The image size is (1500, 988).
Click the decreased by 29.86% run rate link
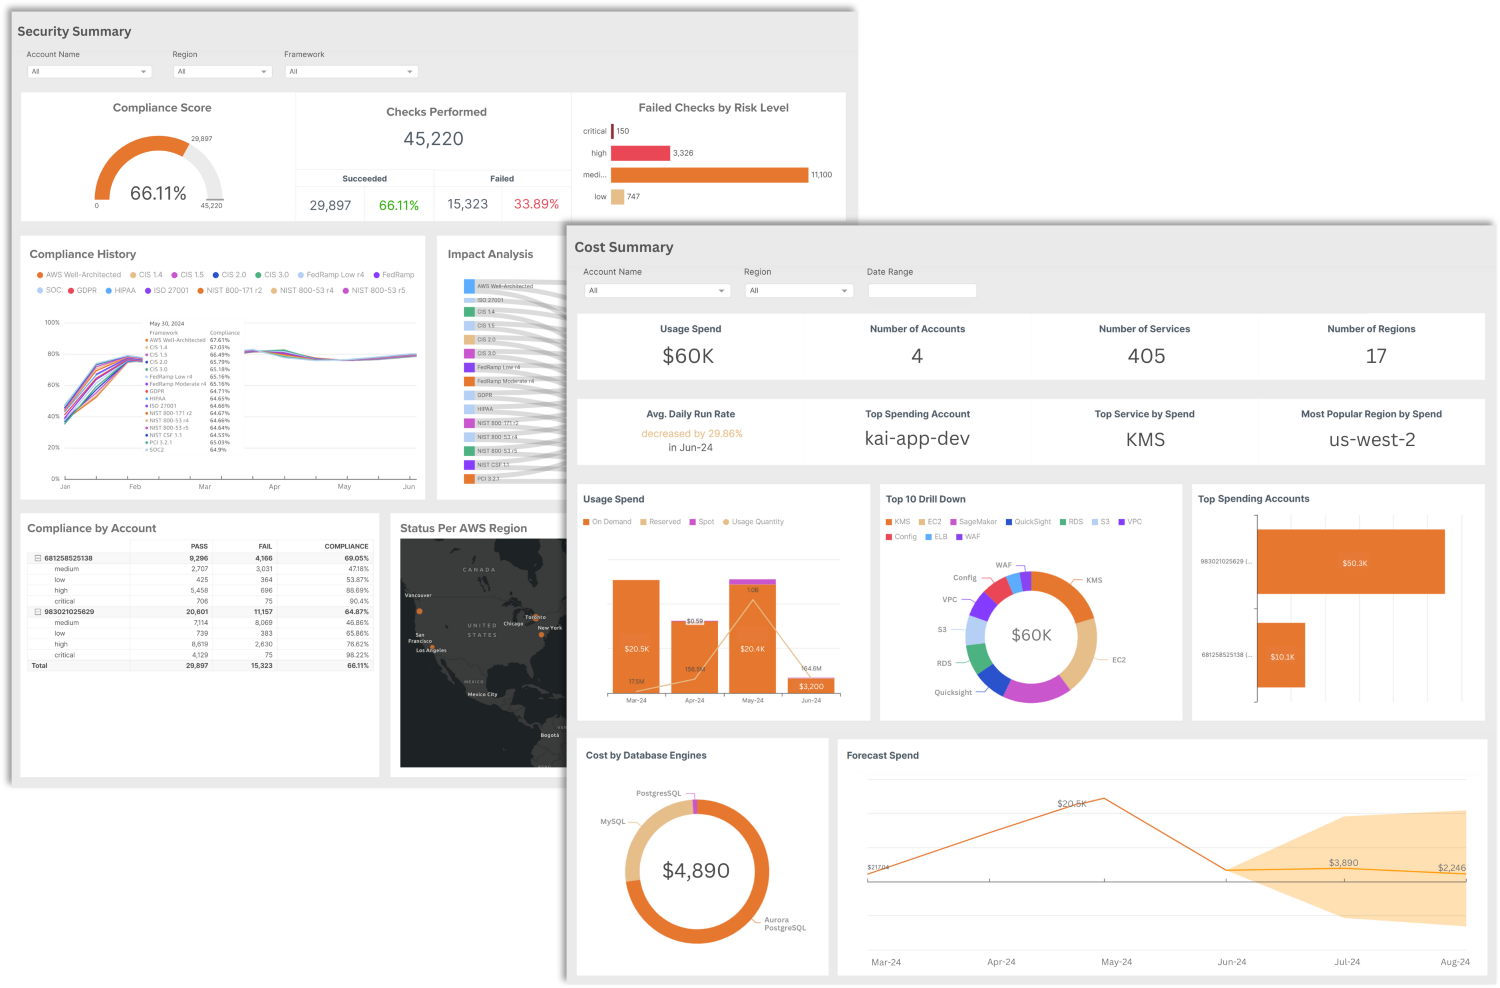(691, 433)
